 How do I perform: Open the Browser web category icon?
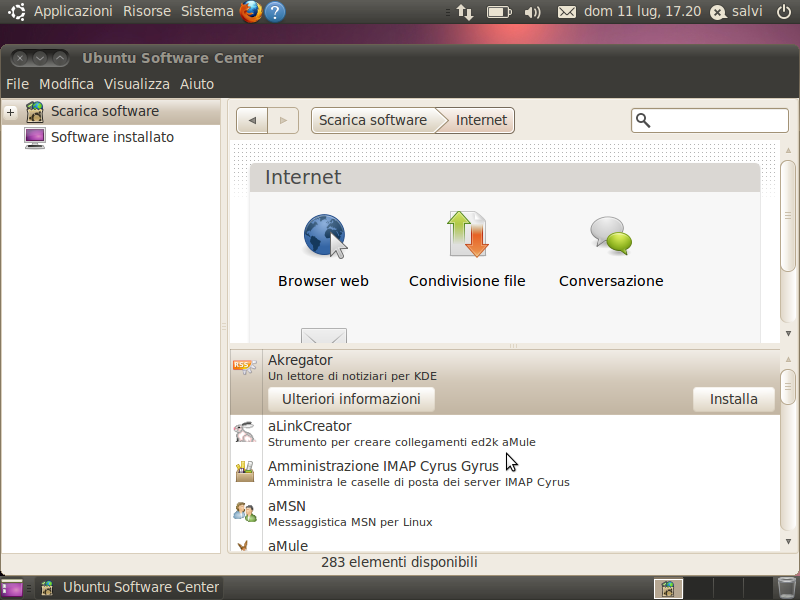tap(324, 235)
